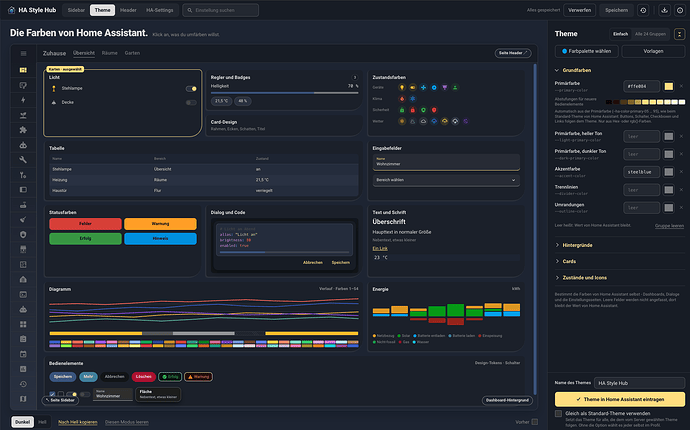
Task: Click the wrench tool icon in sidebar
Action: (x=23, y=160)
